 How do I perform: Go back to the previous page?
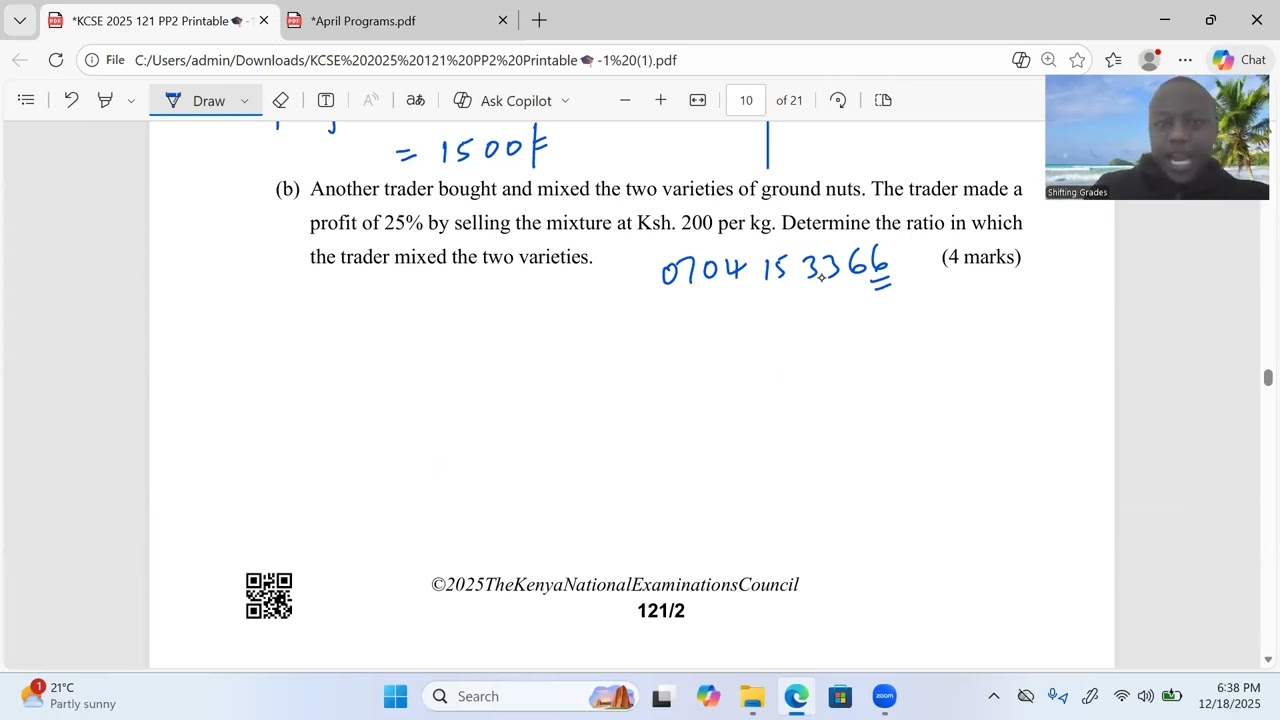(20, 60)
